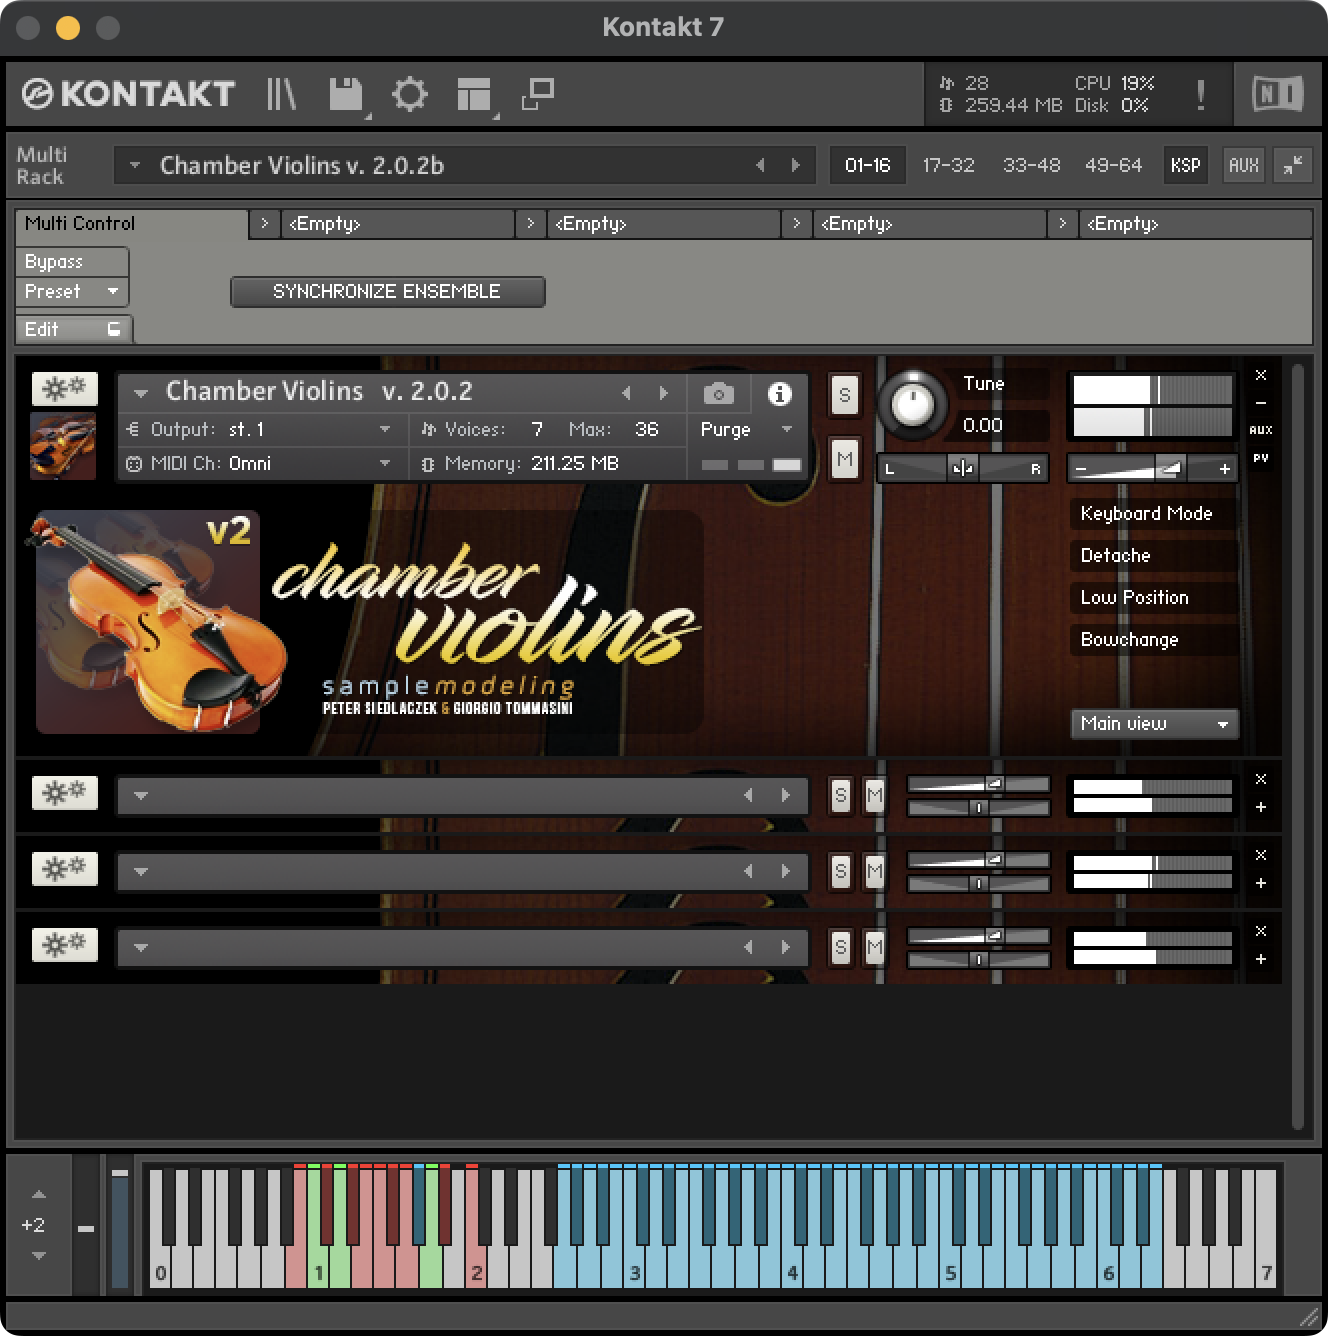Click the Chamber Violins volume slider
The image size is (1328, 1336).
1152,468
